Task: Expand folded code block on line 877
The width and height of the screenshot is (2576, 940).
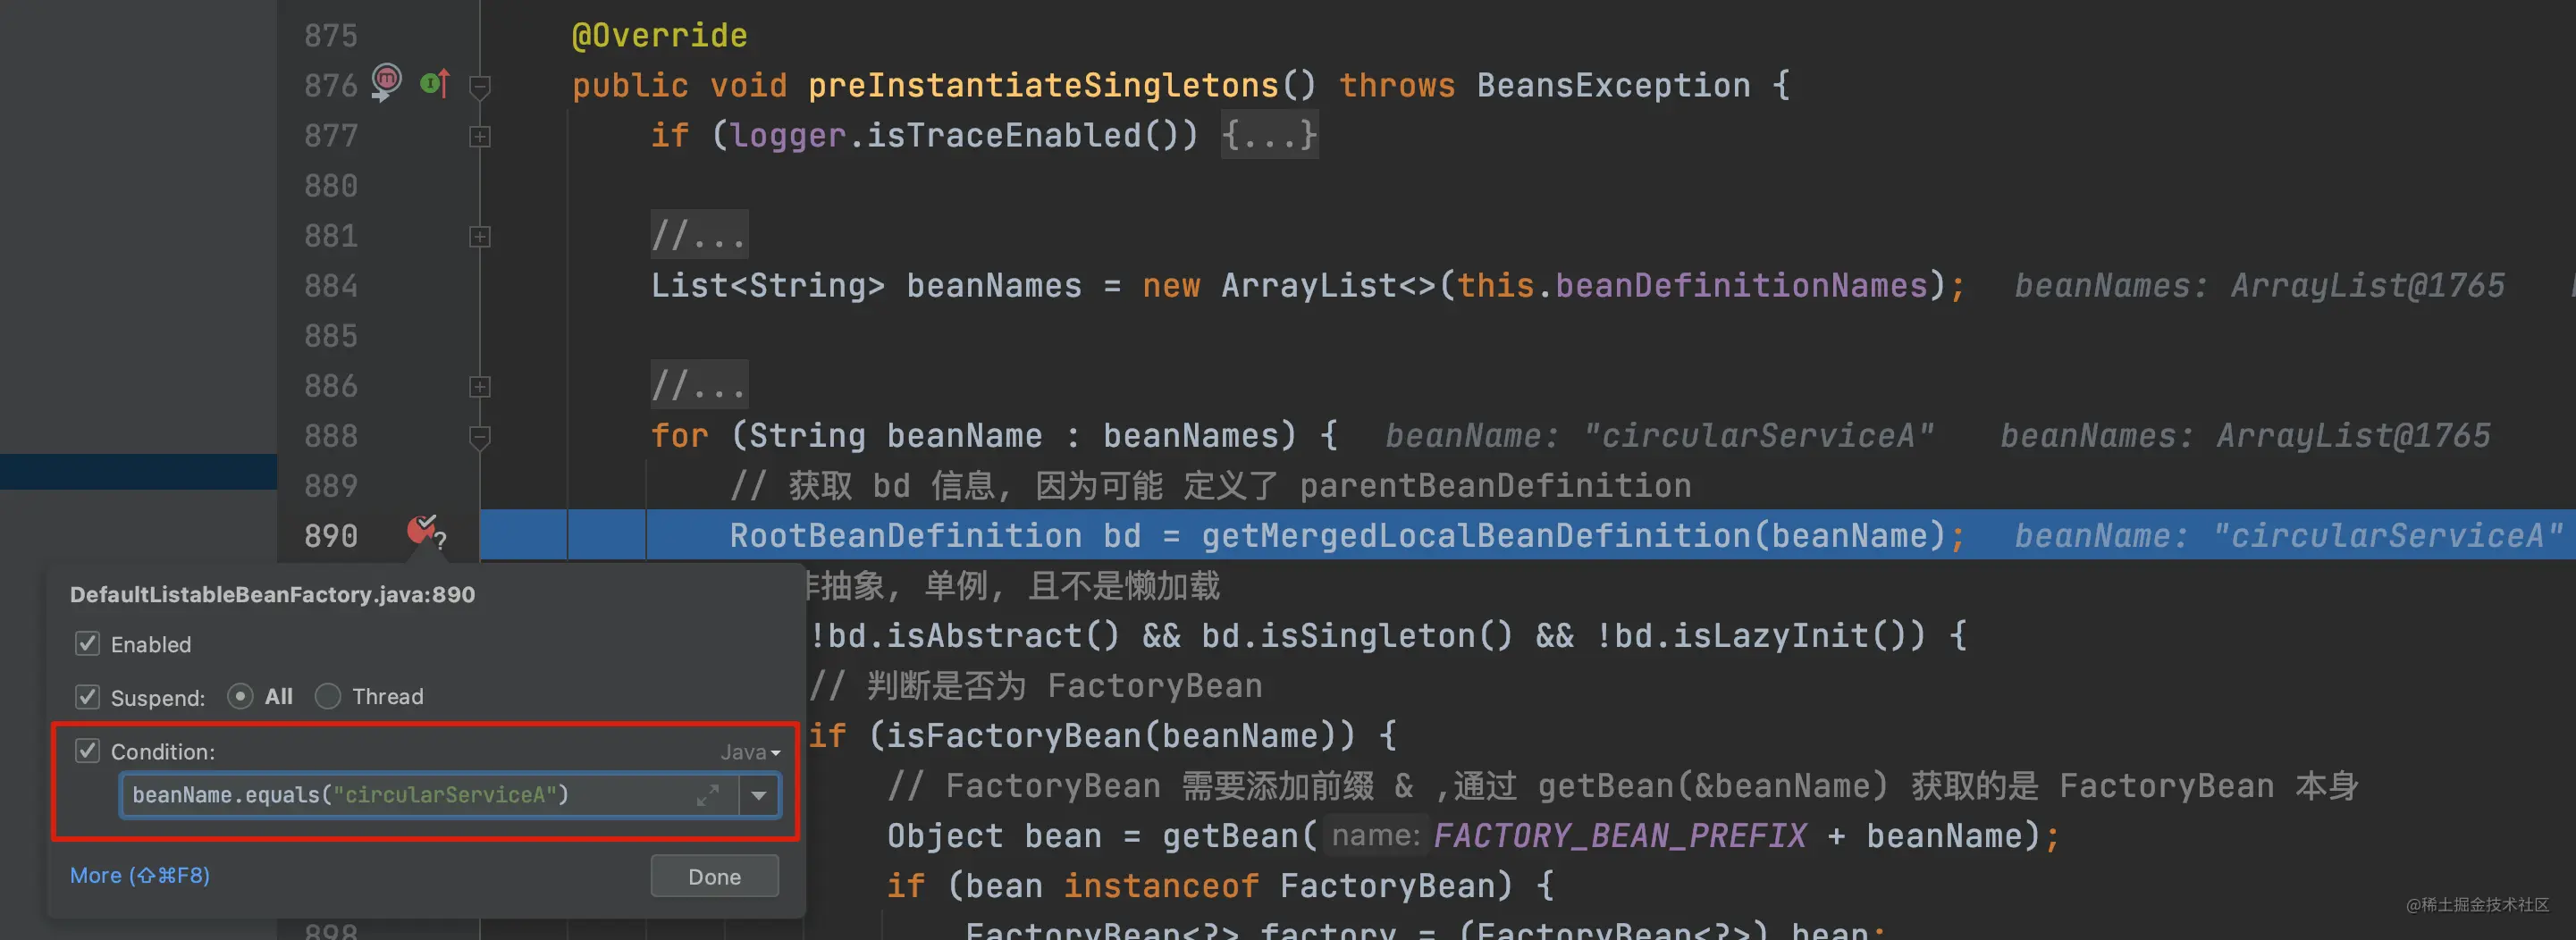Action: pos(480,136)
